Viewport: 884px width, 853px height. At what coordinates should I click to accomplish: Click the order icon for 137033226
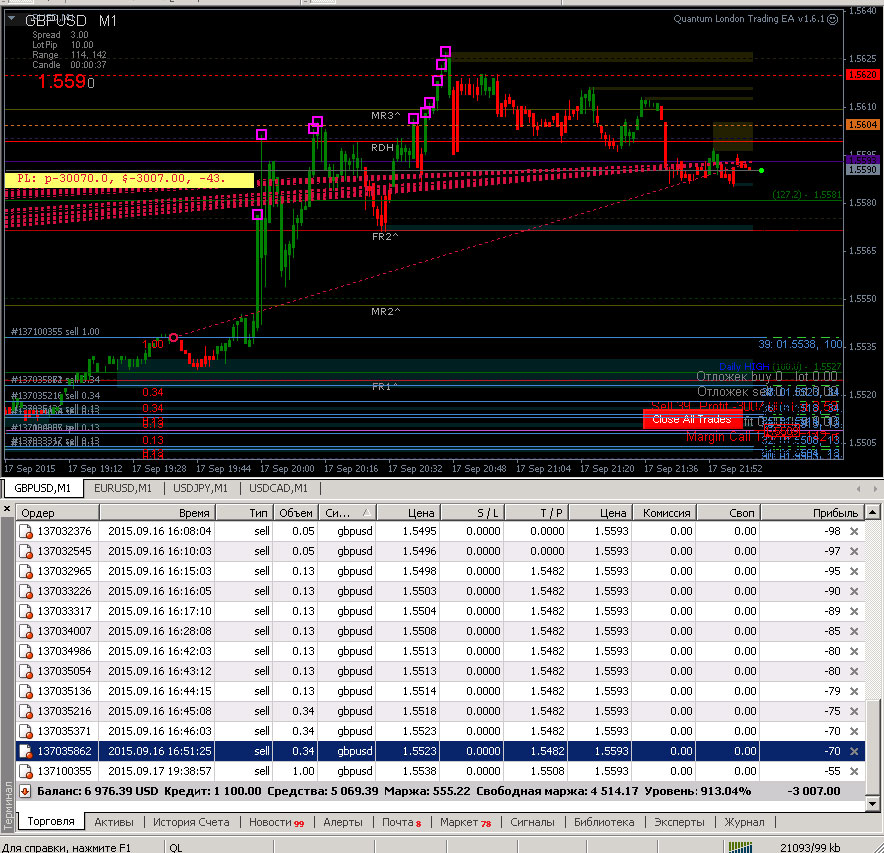tap(25, 591)
